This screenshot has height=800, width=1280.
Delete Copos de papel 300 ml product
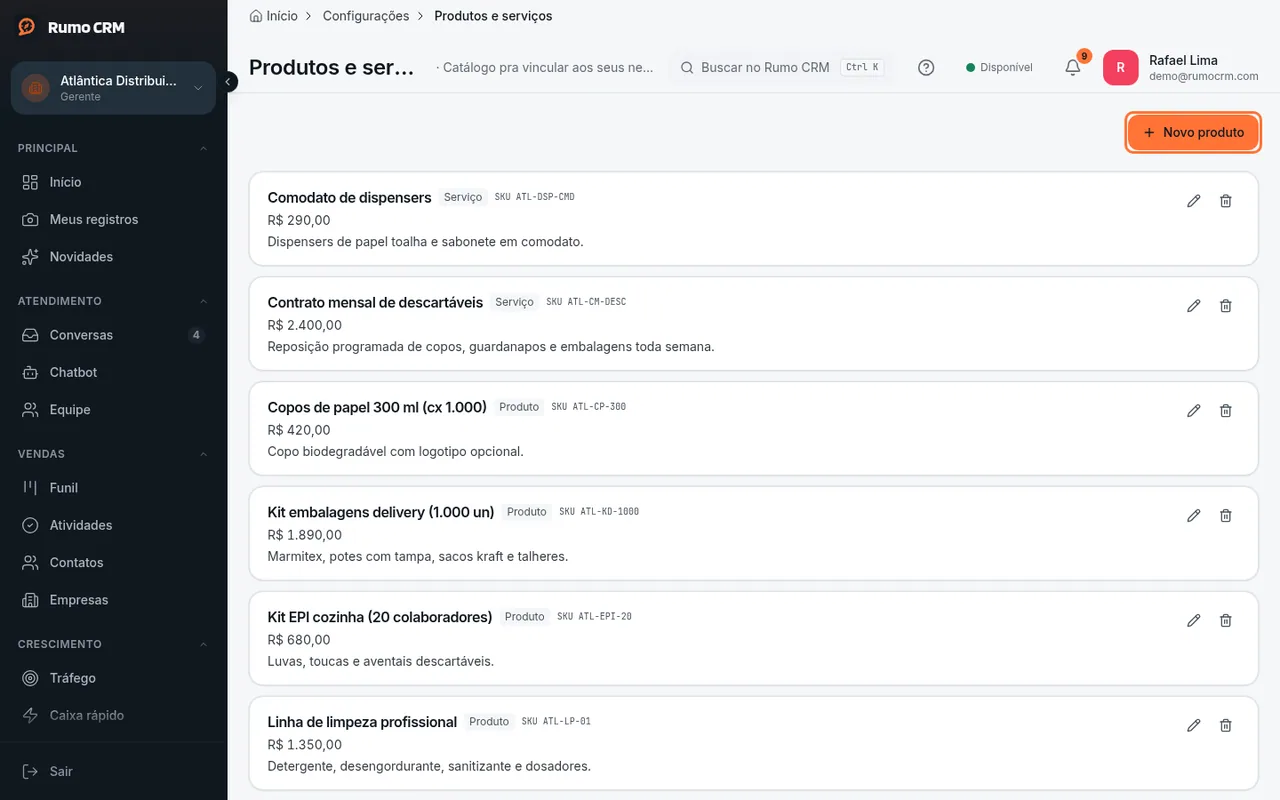coord(1226,411)
